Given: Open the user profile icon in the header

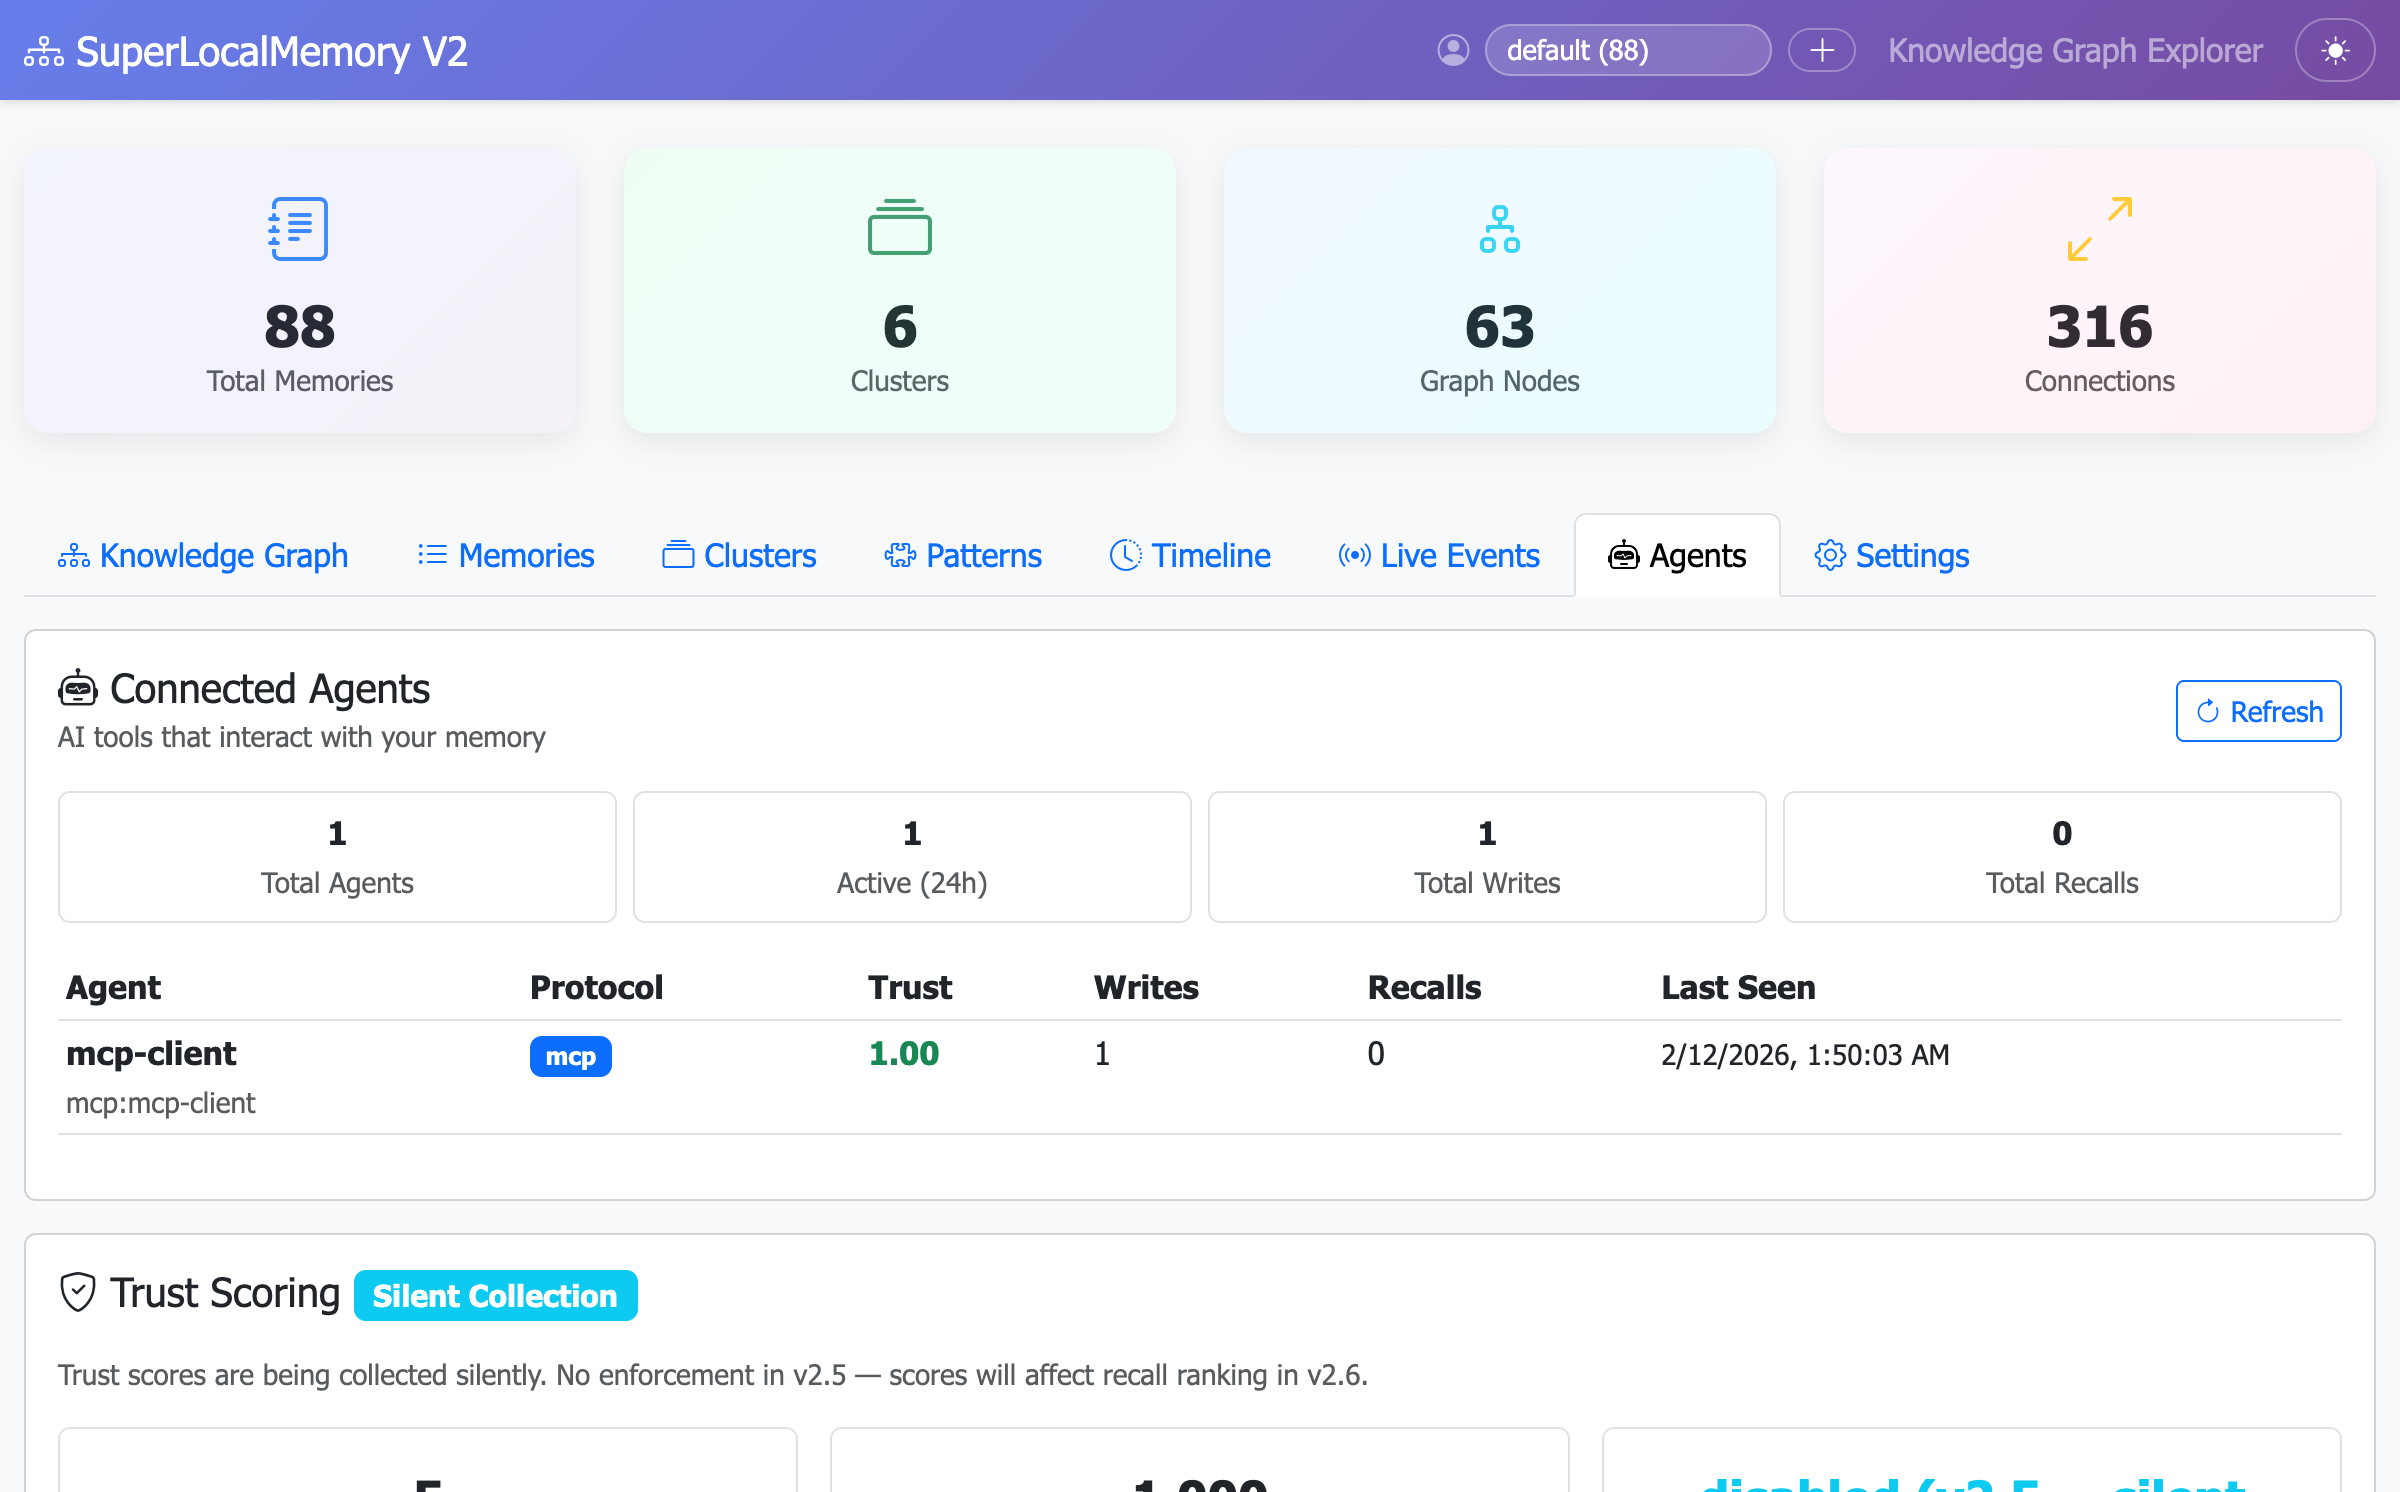Looking at the screenshot, I should (x=1454, y=50).
